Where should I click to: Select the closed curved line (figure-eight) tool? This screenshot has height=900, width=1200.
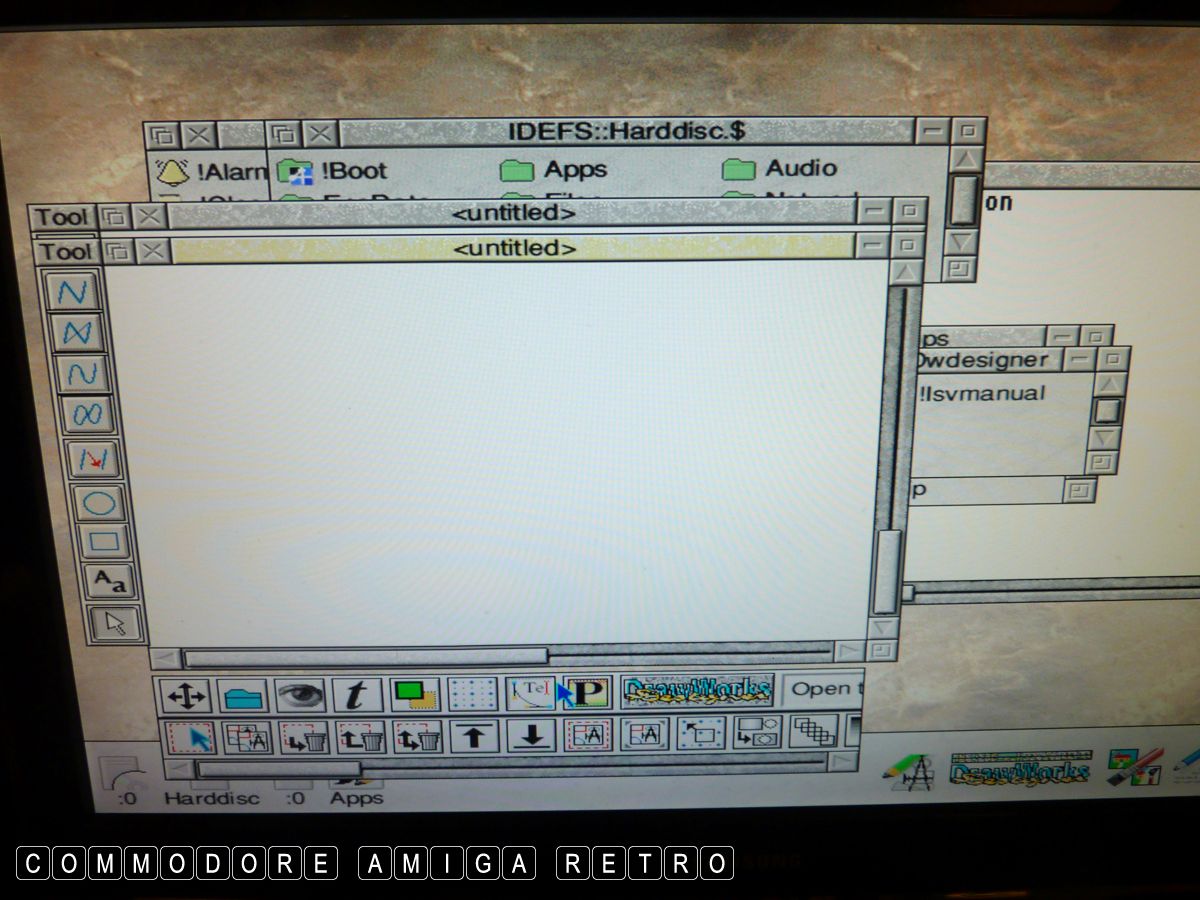point(87,414)
